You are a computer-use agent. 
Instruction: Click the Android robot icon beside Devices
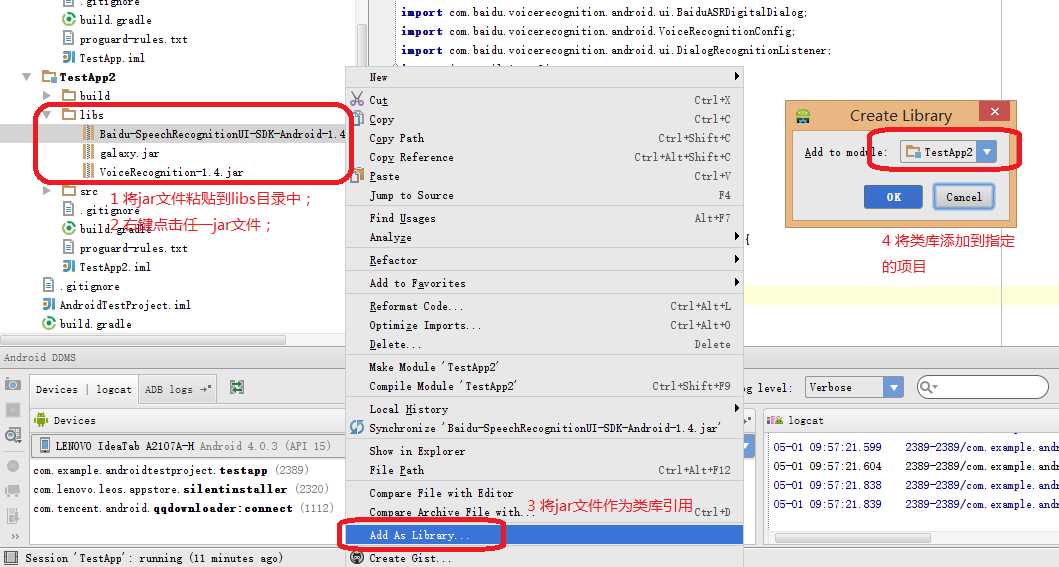pyautogui.click(x=41, y=420)
